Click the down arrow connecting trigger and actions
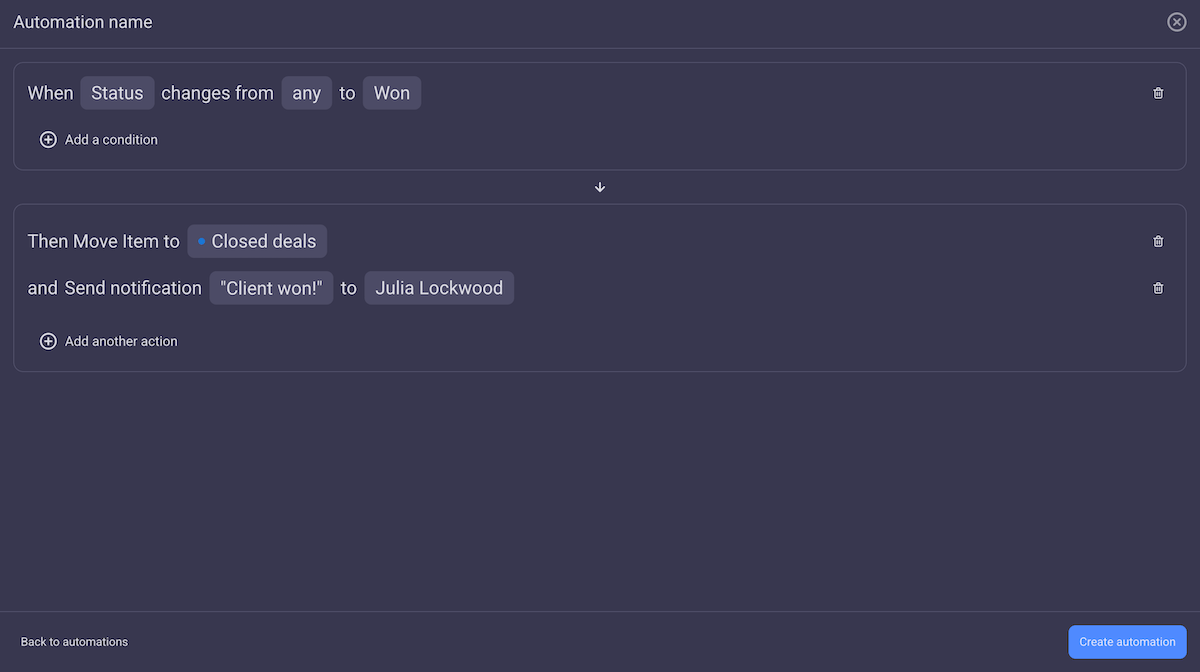Viewport: 1200px width, 672px height. [x=600, y=187]
